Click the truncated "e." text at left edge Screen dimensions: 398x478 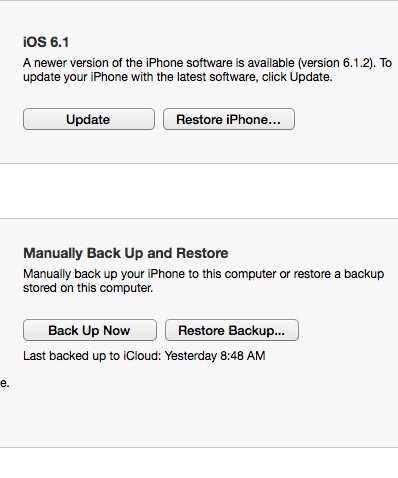pyautogui.click(x=5, y=383)
